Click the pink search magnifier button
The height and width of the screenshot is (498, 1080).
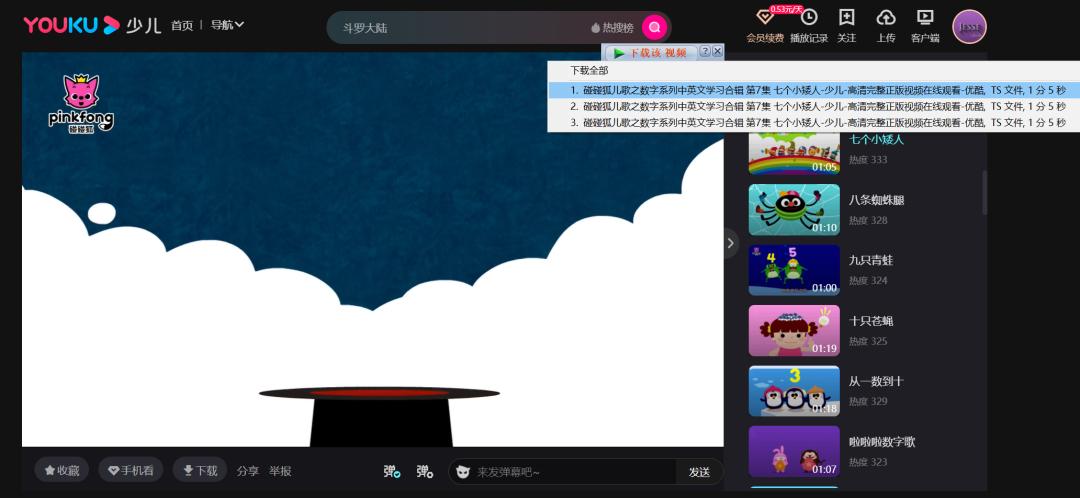pos(654,28)
